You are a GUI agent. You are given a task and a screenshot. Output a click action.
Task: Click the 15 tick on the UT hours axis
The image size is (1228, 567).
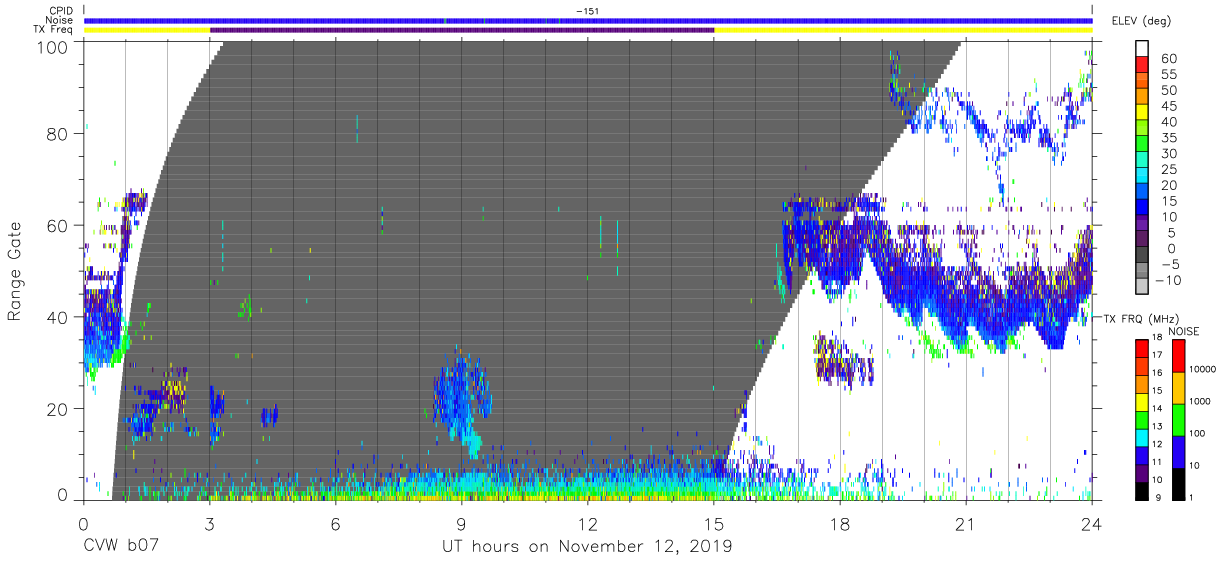point(714,523)
